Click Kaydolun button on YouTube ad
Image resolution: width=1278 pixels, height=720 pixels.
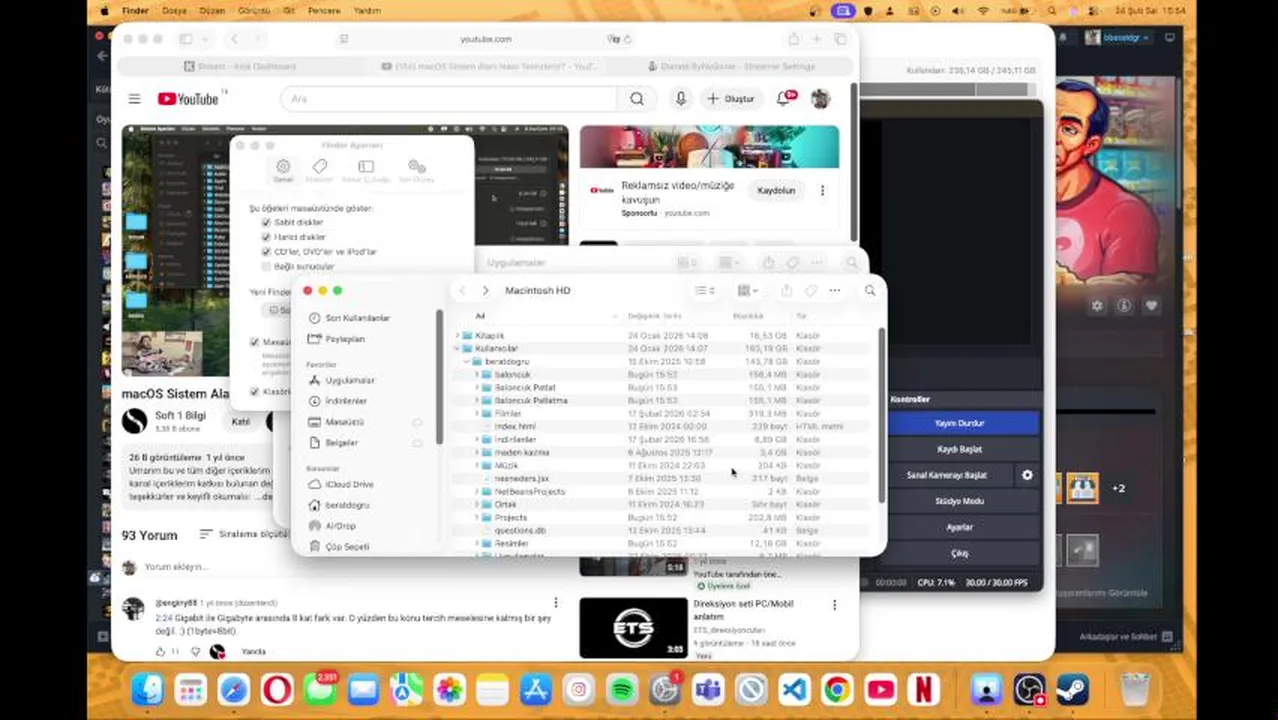pos(776,191)
